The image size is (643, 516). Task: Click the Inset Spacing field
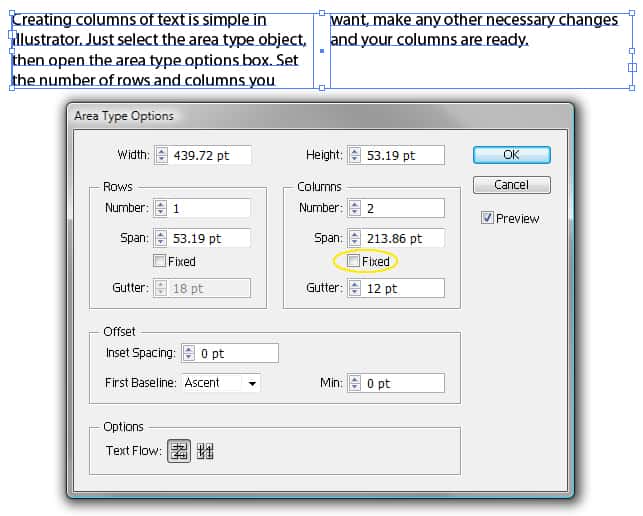point(237,353)
